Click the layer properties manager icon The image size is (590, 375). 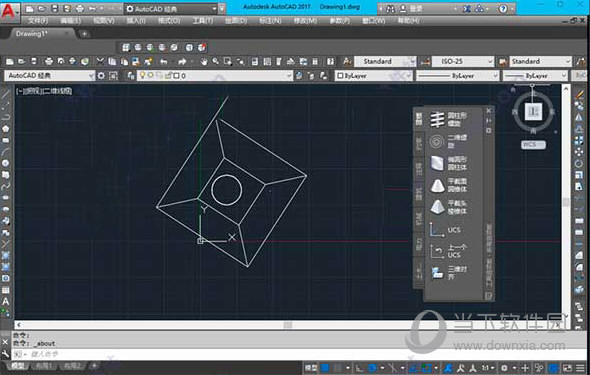tap(130, 76)
